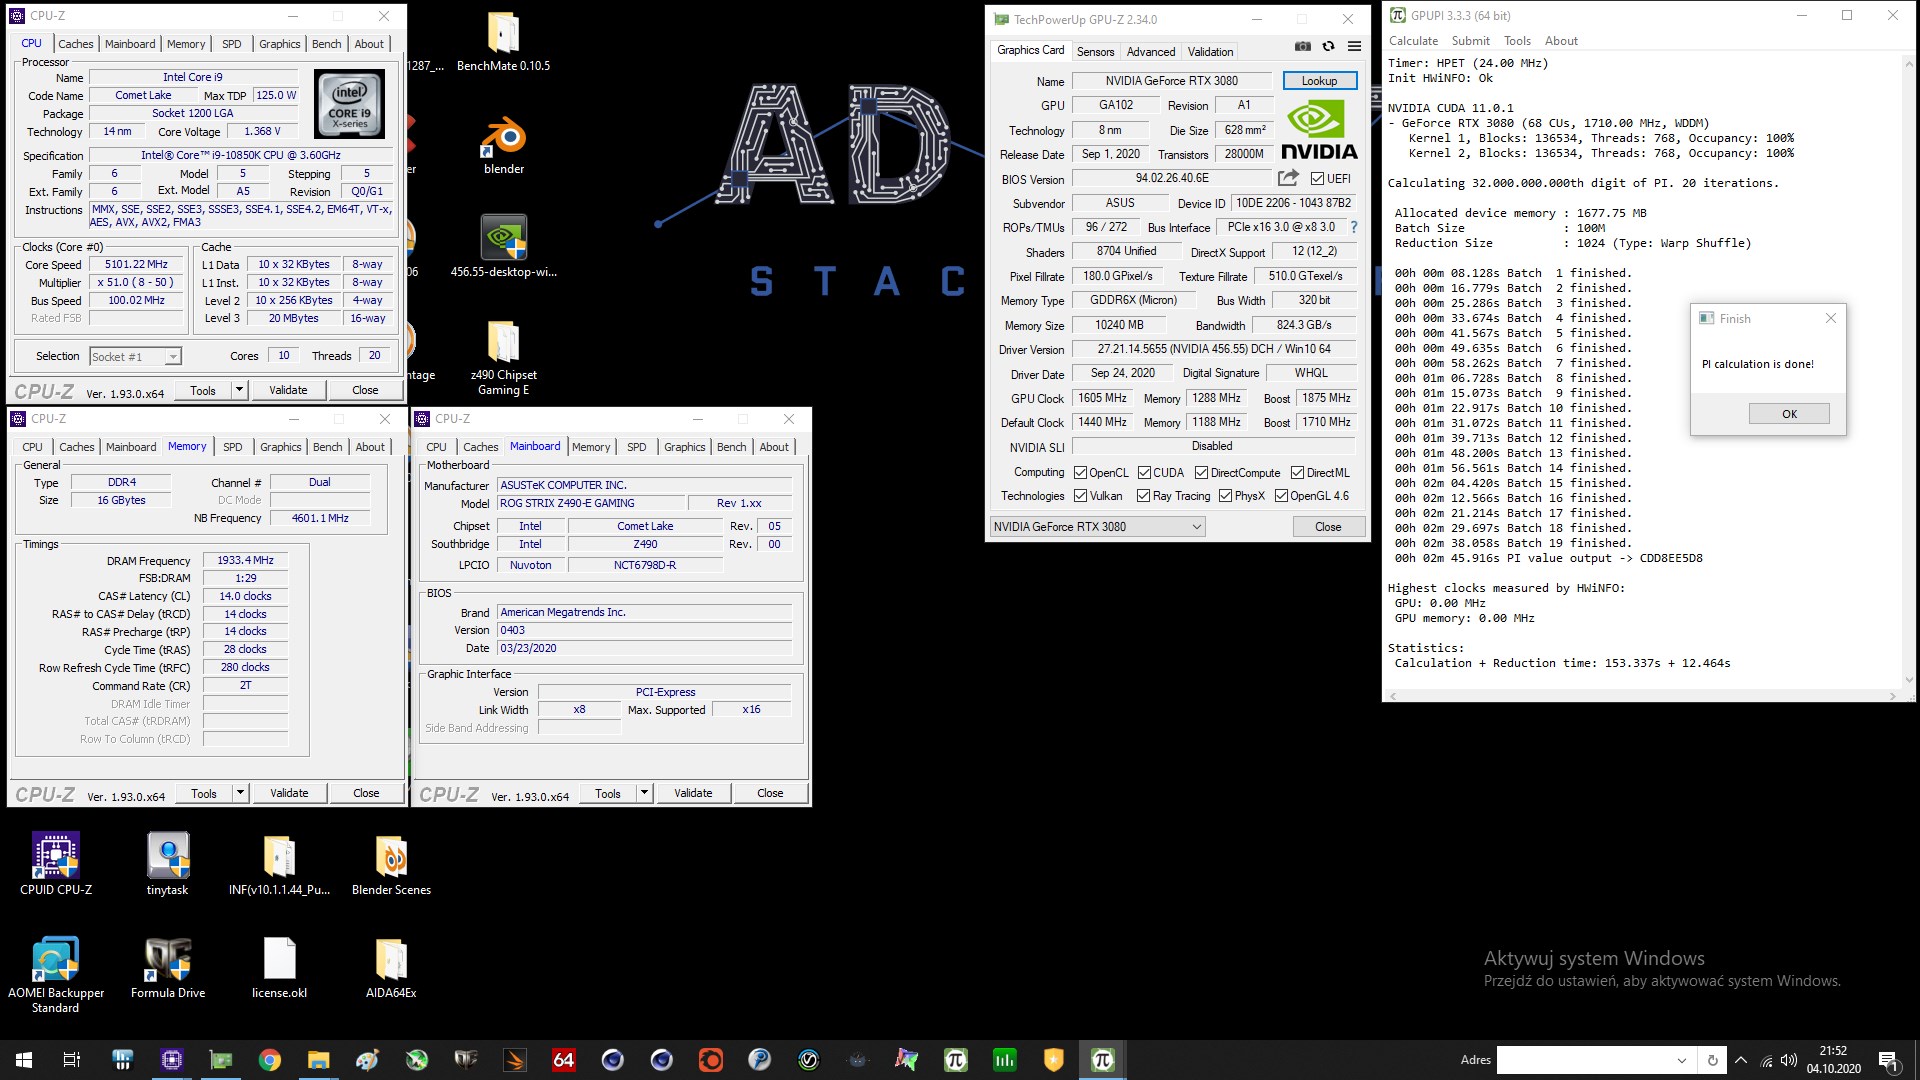Open the NVIDIA GeForce RTX 3080 GPU selector dropdown
Image resolution: width=1920 pixels, height=1080 pixels.
click(1097, 527)
